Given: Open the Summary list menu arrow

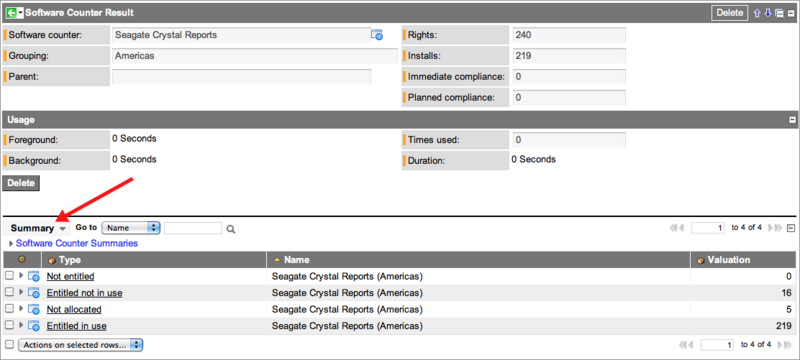Looking at the screenshot, I should [62, 229].
